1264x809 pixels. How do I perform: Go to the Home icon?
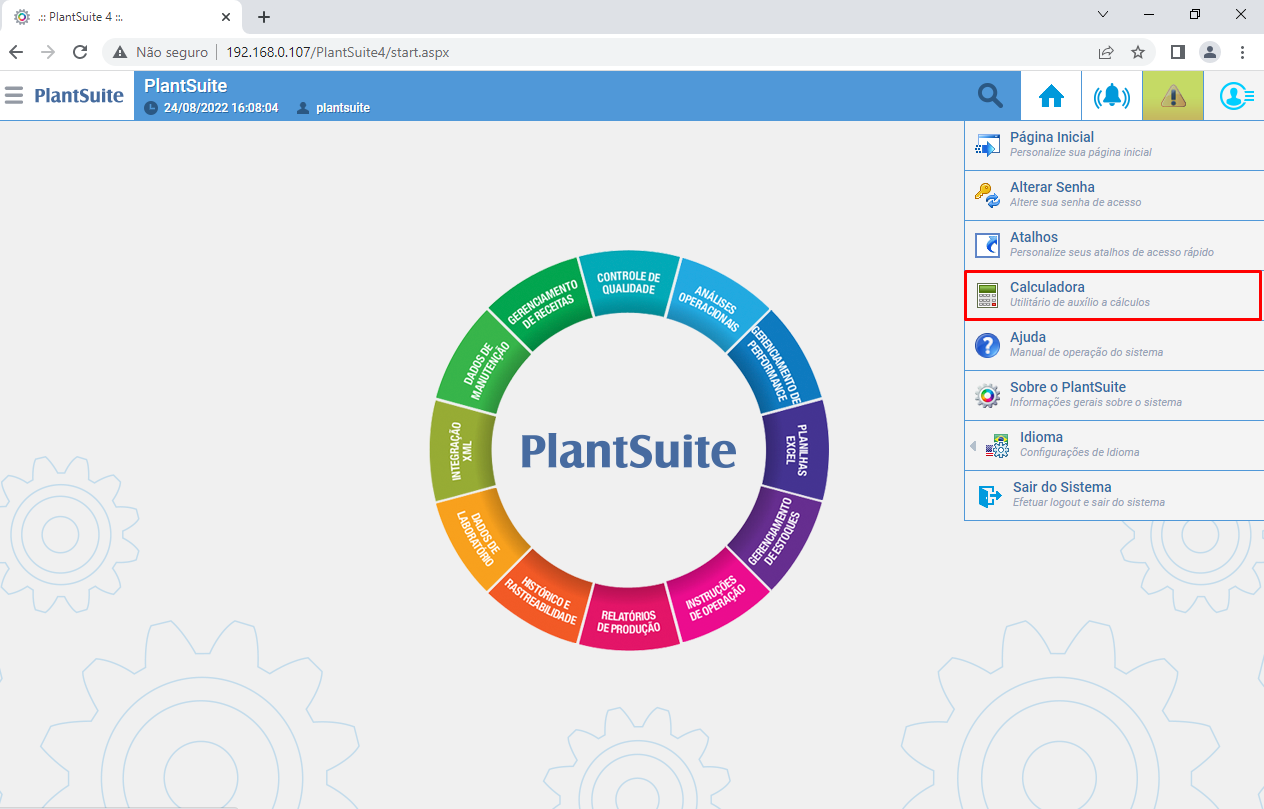1051,96
